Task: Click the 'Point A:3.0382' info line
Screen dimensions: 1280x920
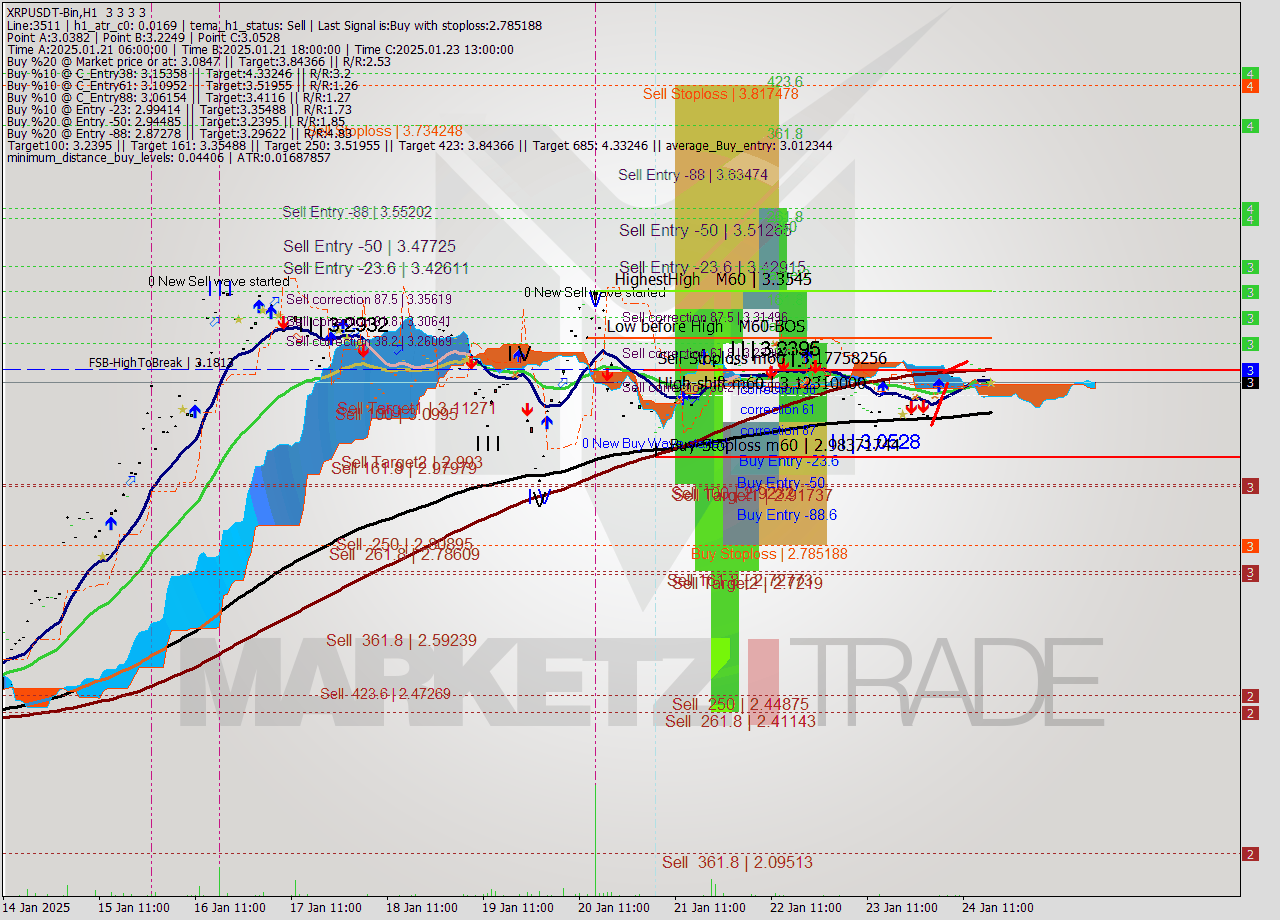Action: [143, 37]
